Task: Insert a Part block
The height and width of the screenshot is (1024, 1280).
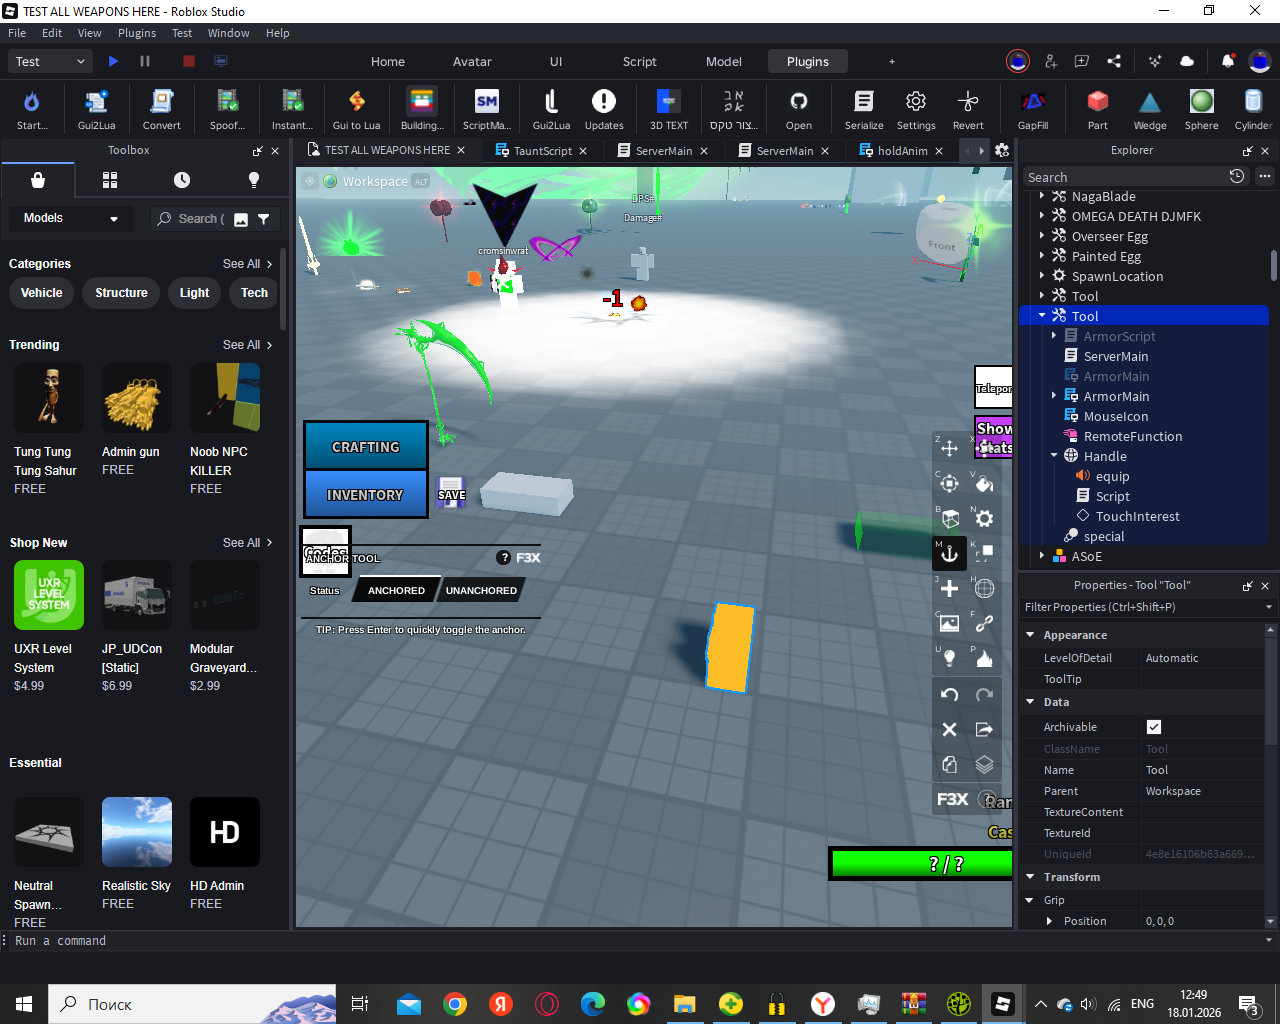Action: point(1098,109)
